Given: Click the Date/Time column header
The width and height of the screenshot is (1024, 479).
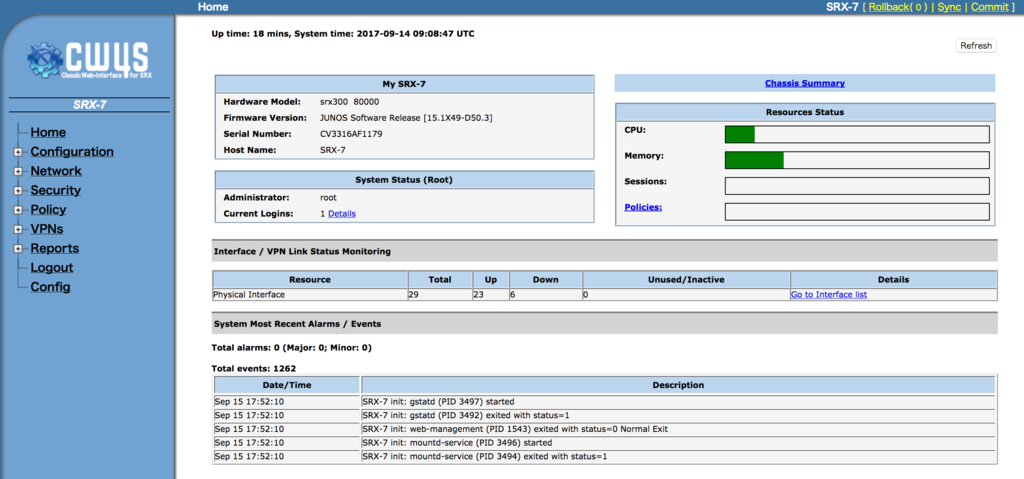Looking at the screenshot, I should pos(287,385).
